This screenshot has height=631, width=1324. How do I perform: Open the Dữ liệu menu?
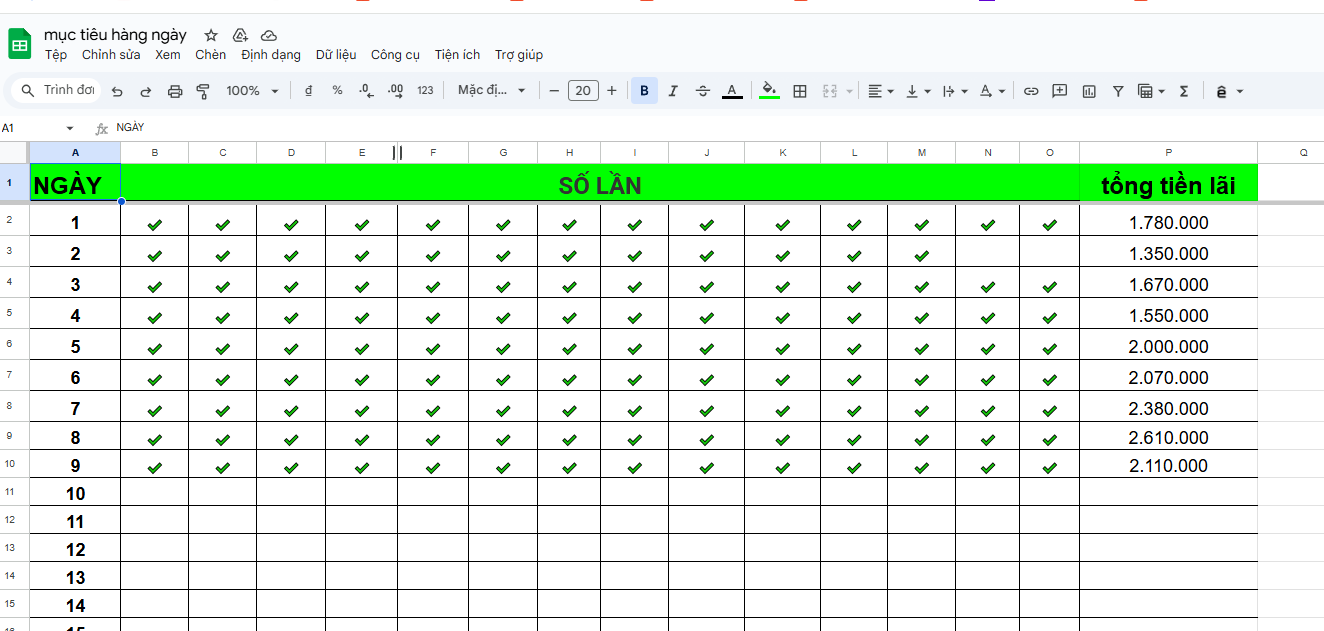click(336, 55)
